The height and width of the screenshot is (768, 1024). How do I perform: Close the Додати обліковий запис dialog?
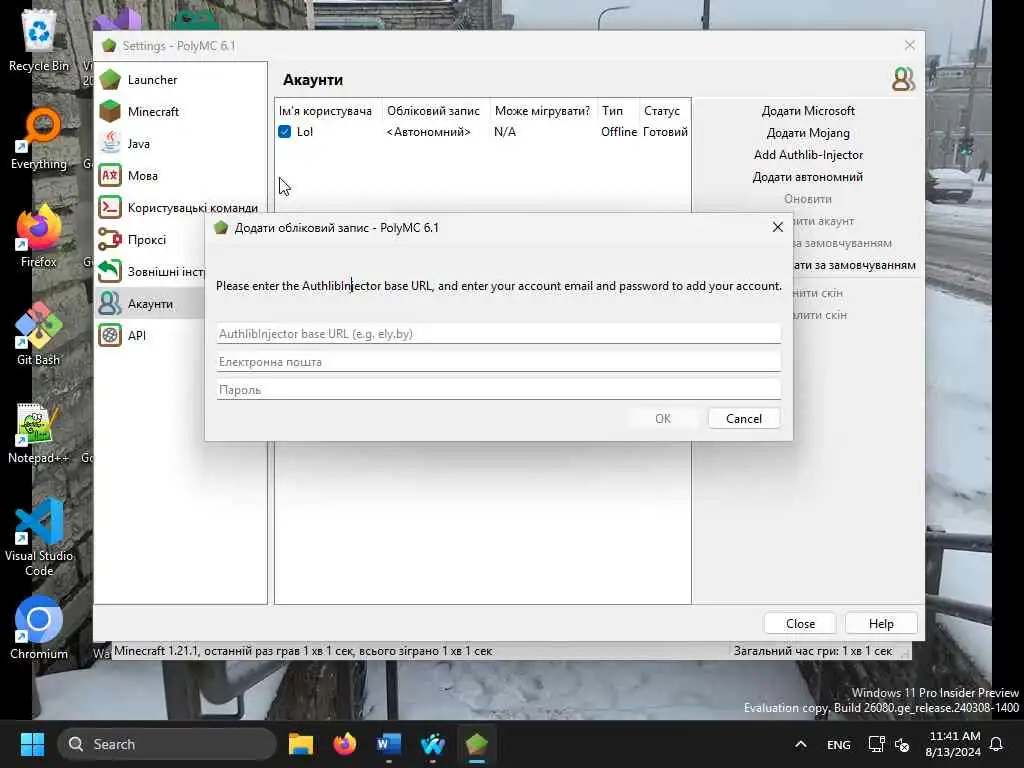click(x=777, y=227)
